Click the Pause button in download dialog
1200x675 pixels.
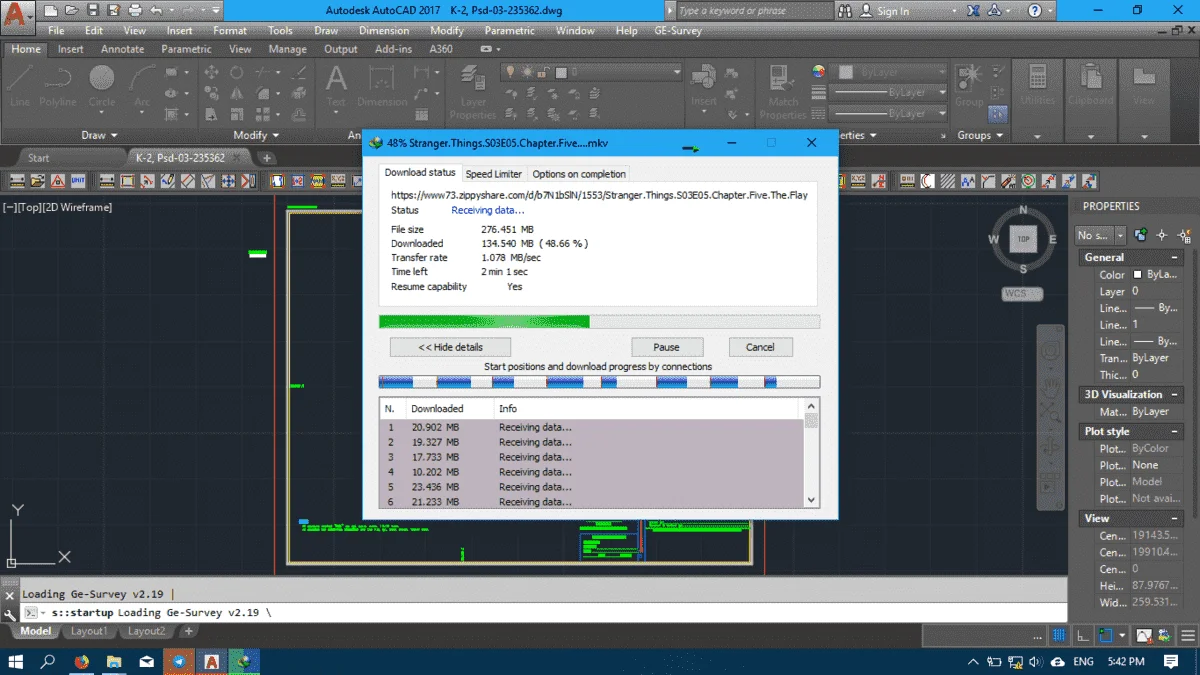pos(666,347)
